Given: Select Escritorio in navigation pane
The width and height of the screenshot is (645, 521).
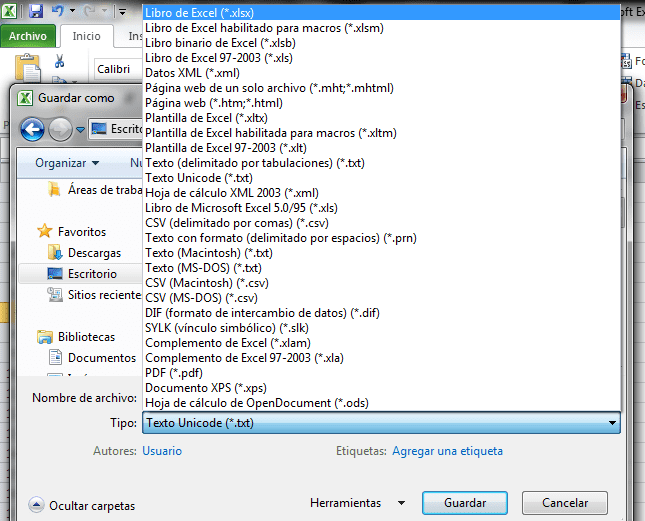Looking at the screenshot, I should [x=82, y=273].
